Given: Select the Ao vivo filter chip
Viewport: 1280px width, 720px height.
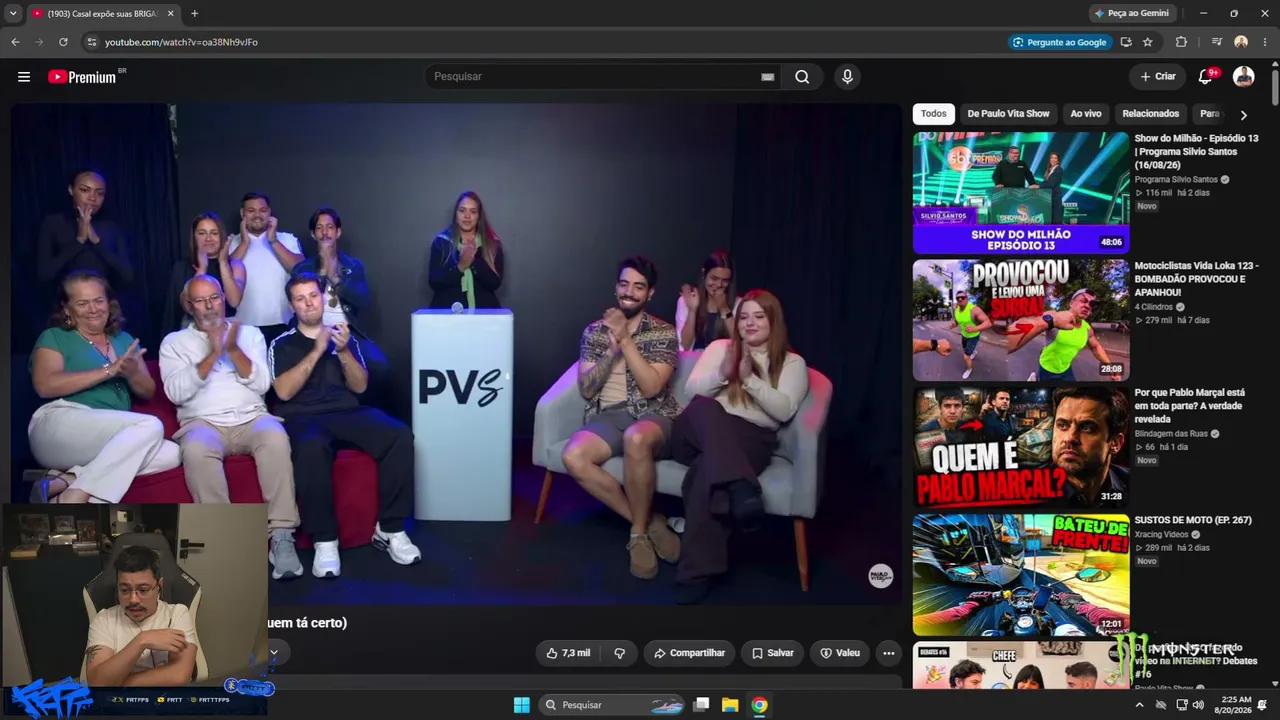Looking at the screenshot, I should 1086,114.
